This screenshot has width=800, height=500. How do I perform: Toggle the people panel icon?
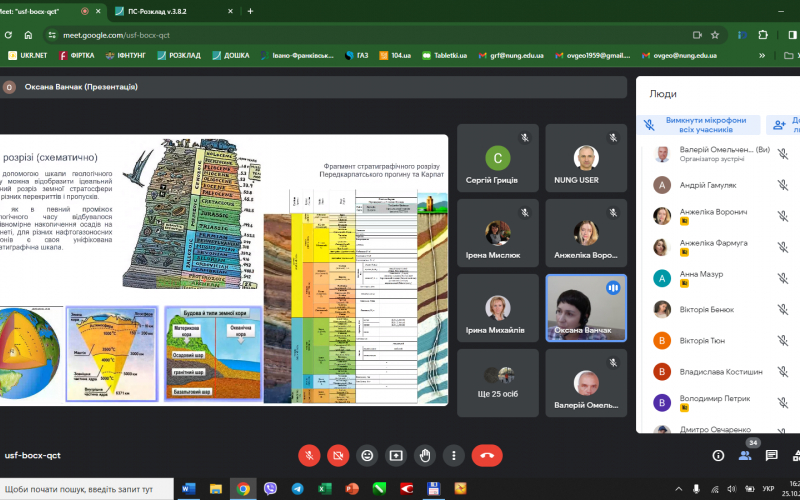745,455
